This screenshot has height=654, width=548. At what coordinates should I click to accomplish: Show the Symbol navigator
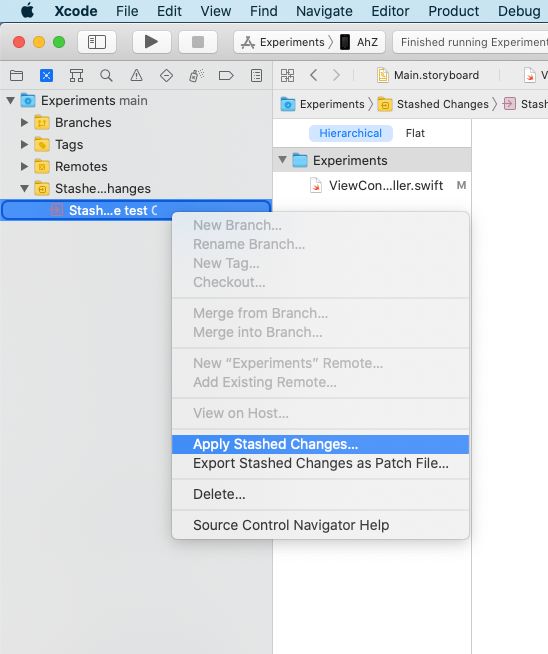[x=76, y=75]
